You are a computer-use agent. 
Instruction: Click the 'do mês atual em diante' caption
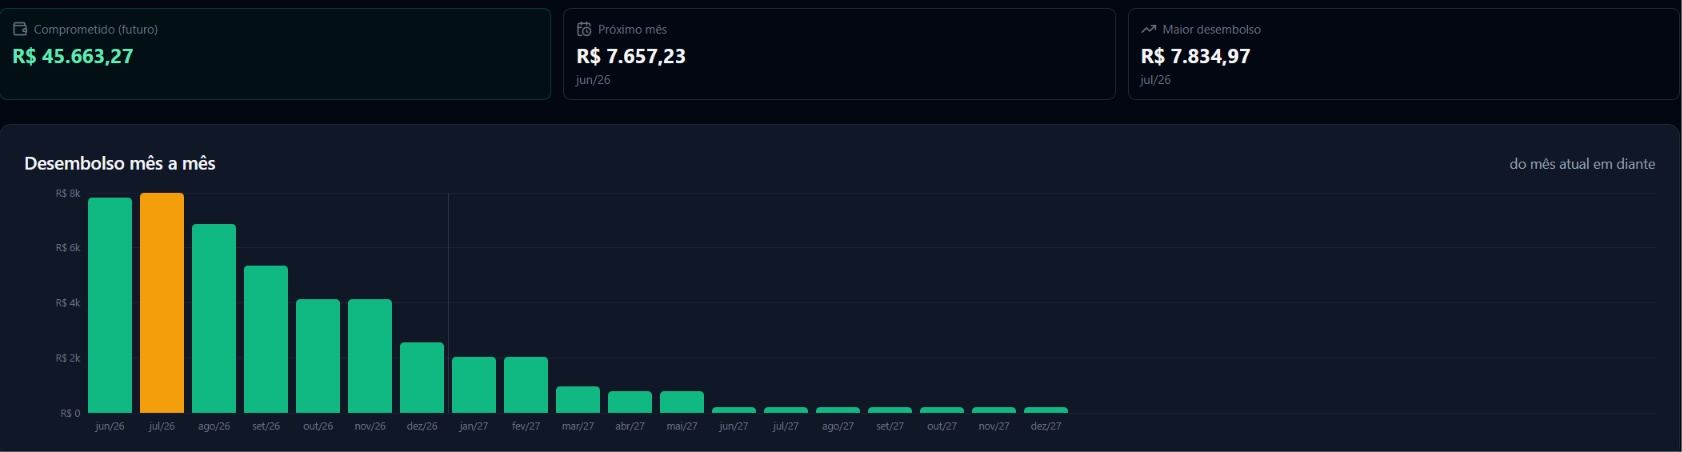[x=1582, y=164]
